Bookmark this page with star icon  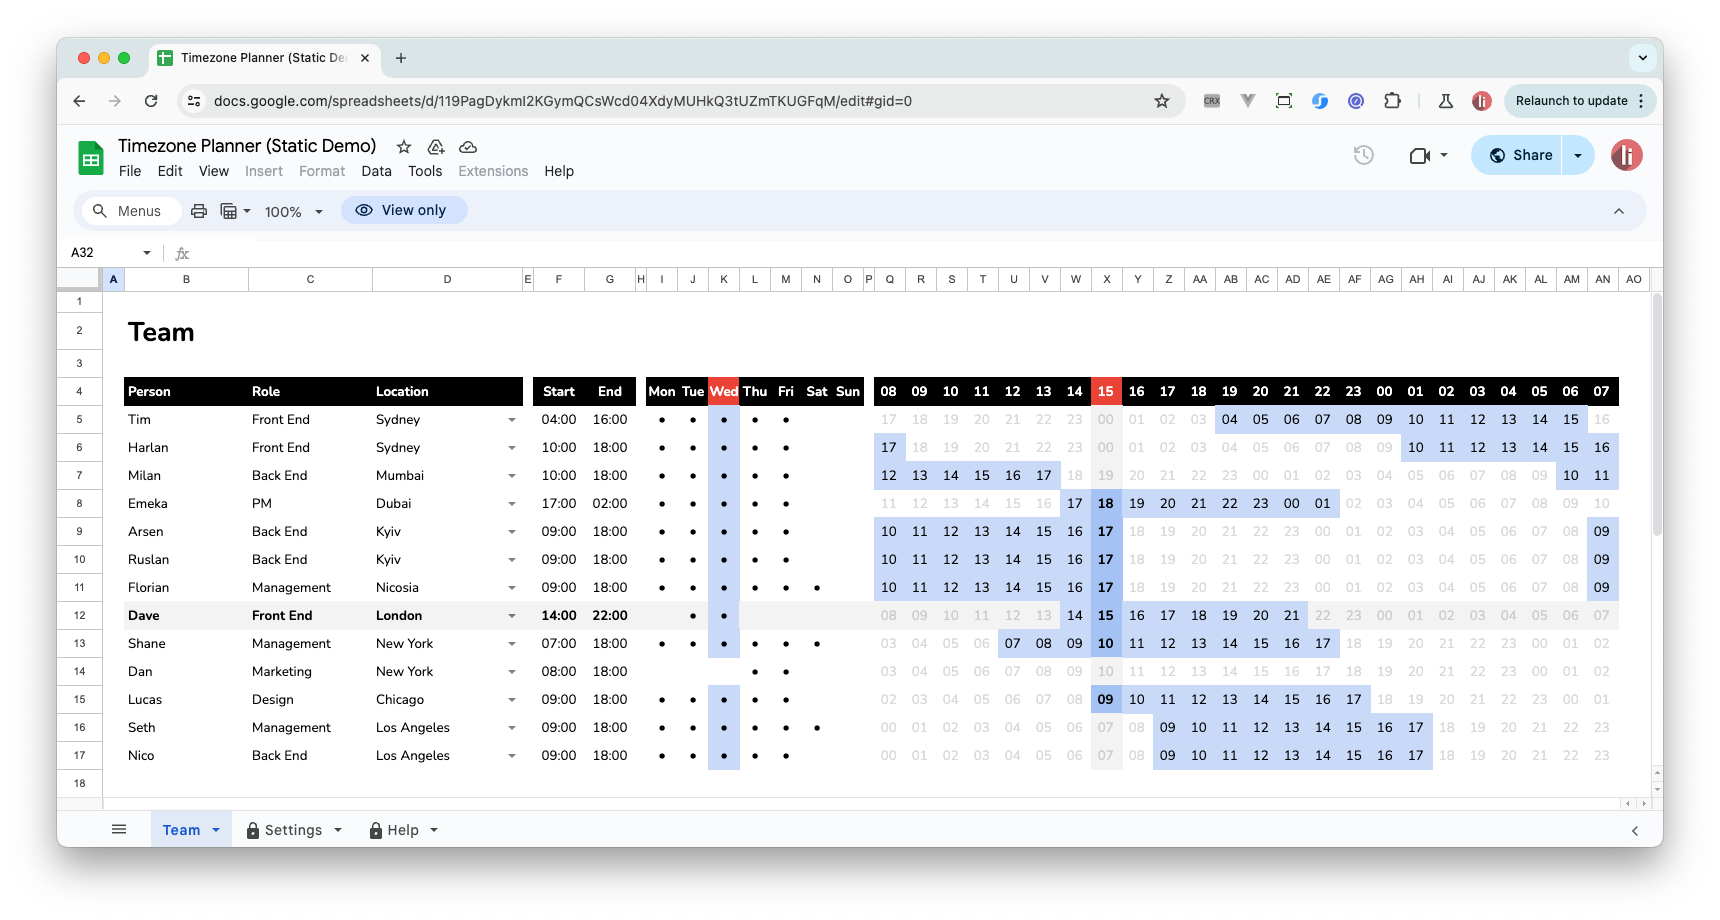coord(1161,101)
